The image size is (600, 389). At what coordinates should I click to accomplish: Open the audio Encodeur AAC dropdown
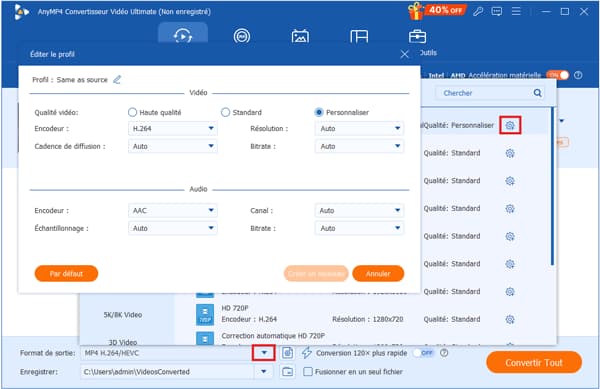tap(173, 210)
